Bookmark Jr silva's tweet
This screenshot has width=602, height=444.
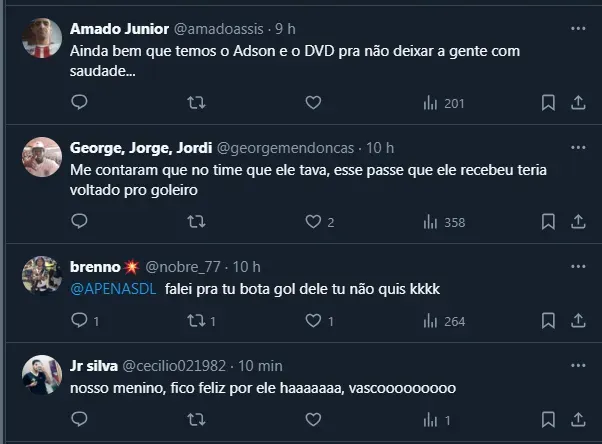tap(548, 420)
